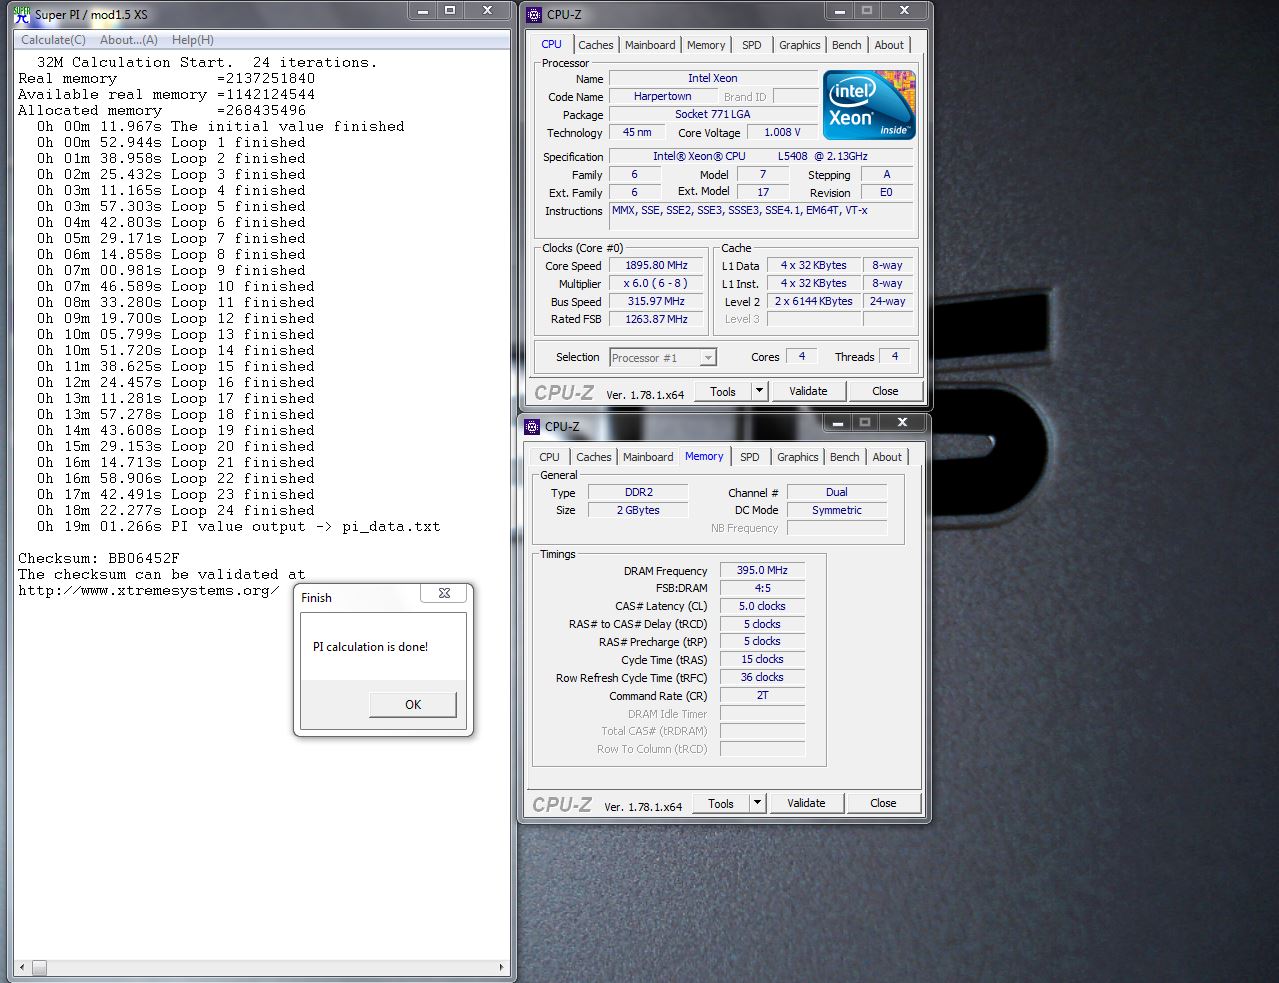Image resolution: width=1279 pixels, height=983 pixels.
Task: Open the Processor #1 selection dropdown
Action: 664,357
